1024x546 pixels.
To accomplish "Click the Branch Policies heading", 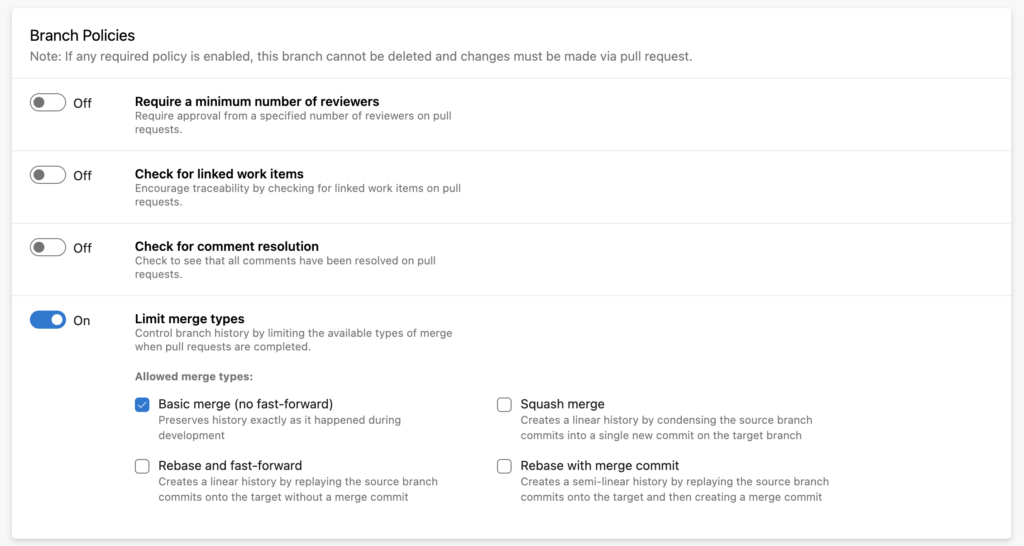I will pyautogui.click(x=82, y=35).
